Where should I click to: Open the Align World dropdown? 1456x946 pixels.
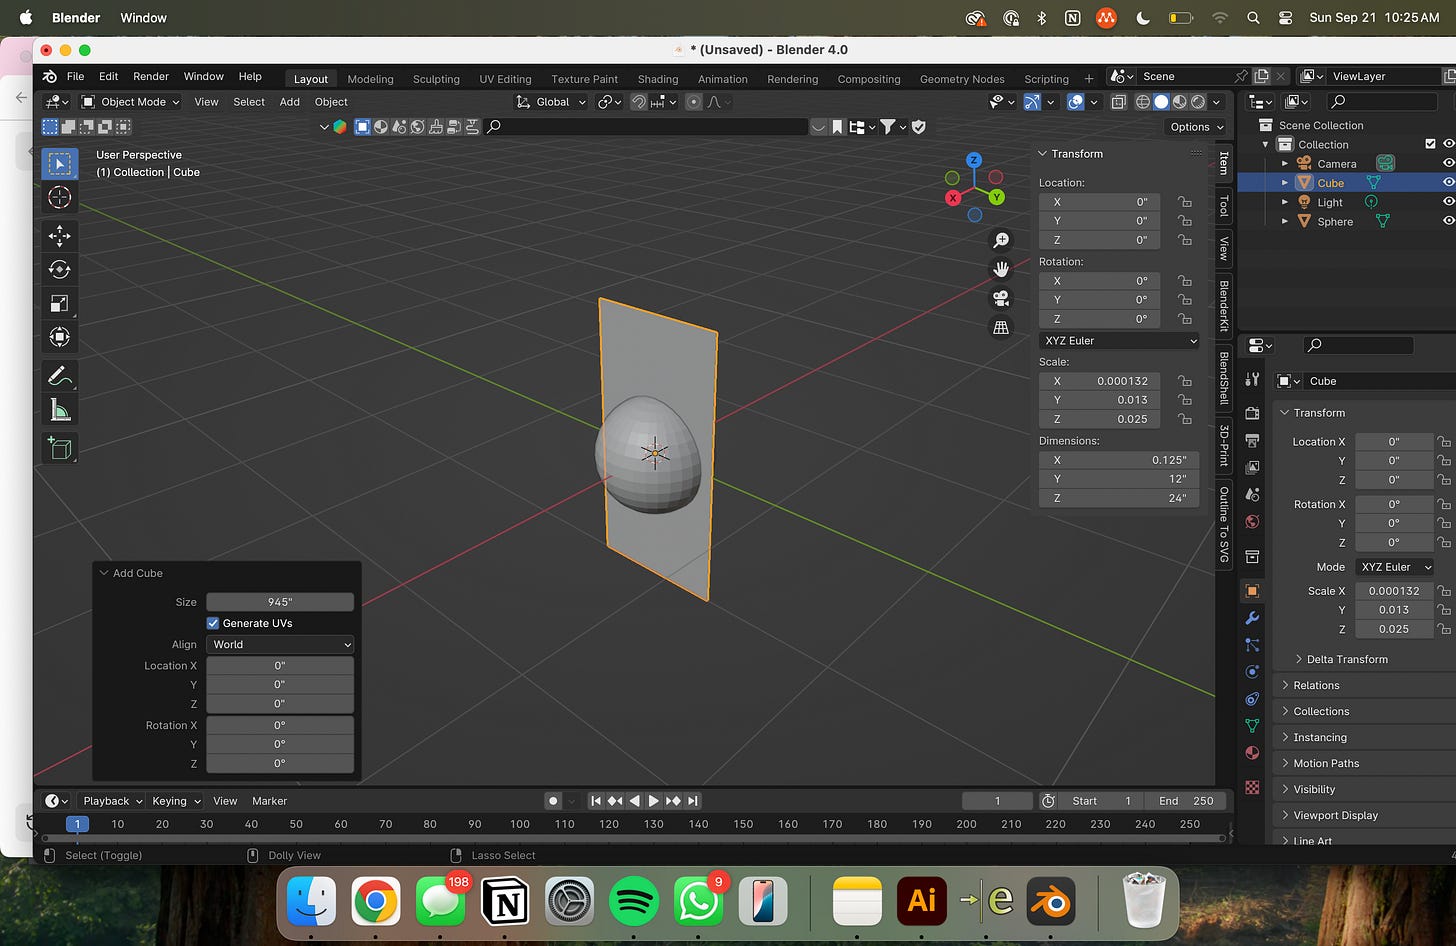pos(279,645)
